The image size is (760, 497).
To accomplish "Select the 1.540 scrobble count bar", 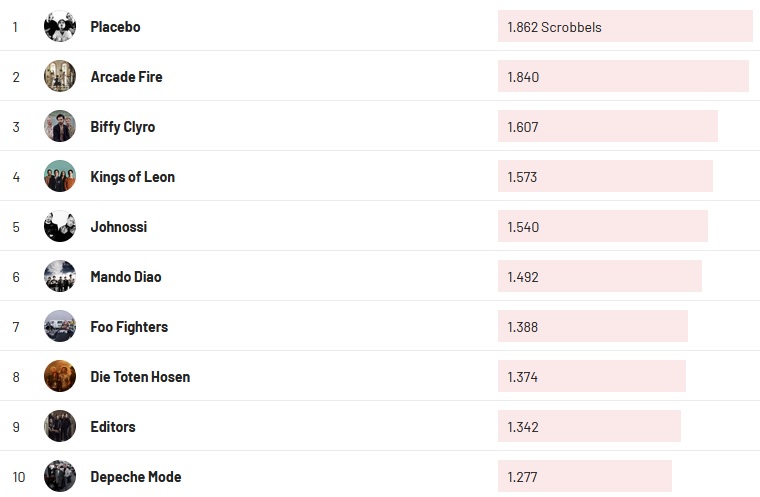I will [x=602, y=227].
